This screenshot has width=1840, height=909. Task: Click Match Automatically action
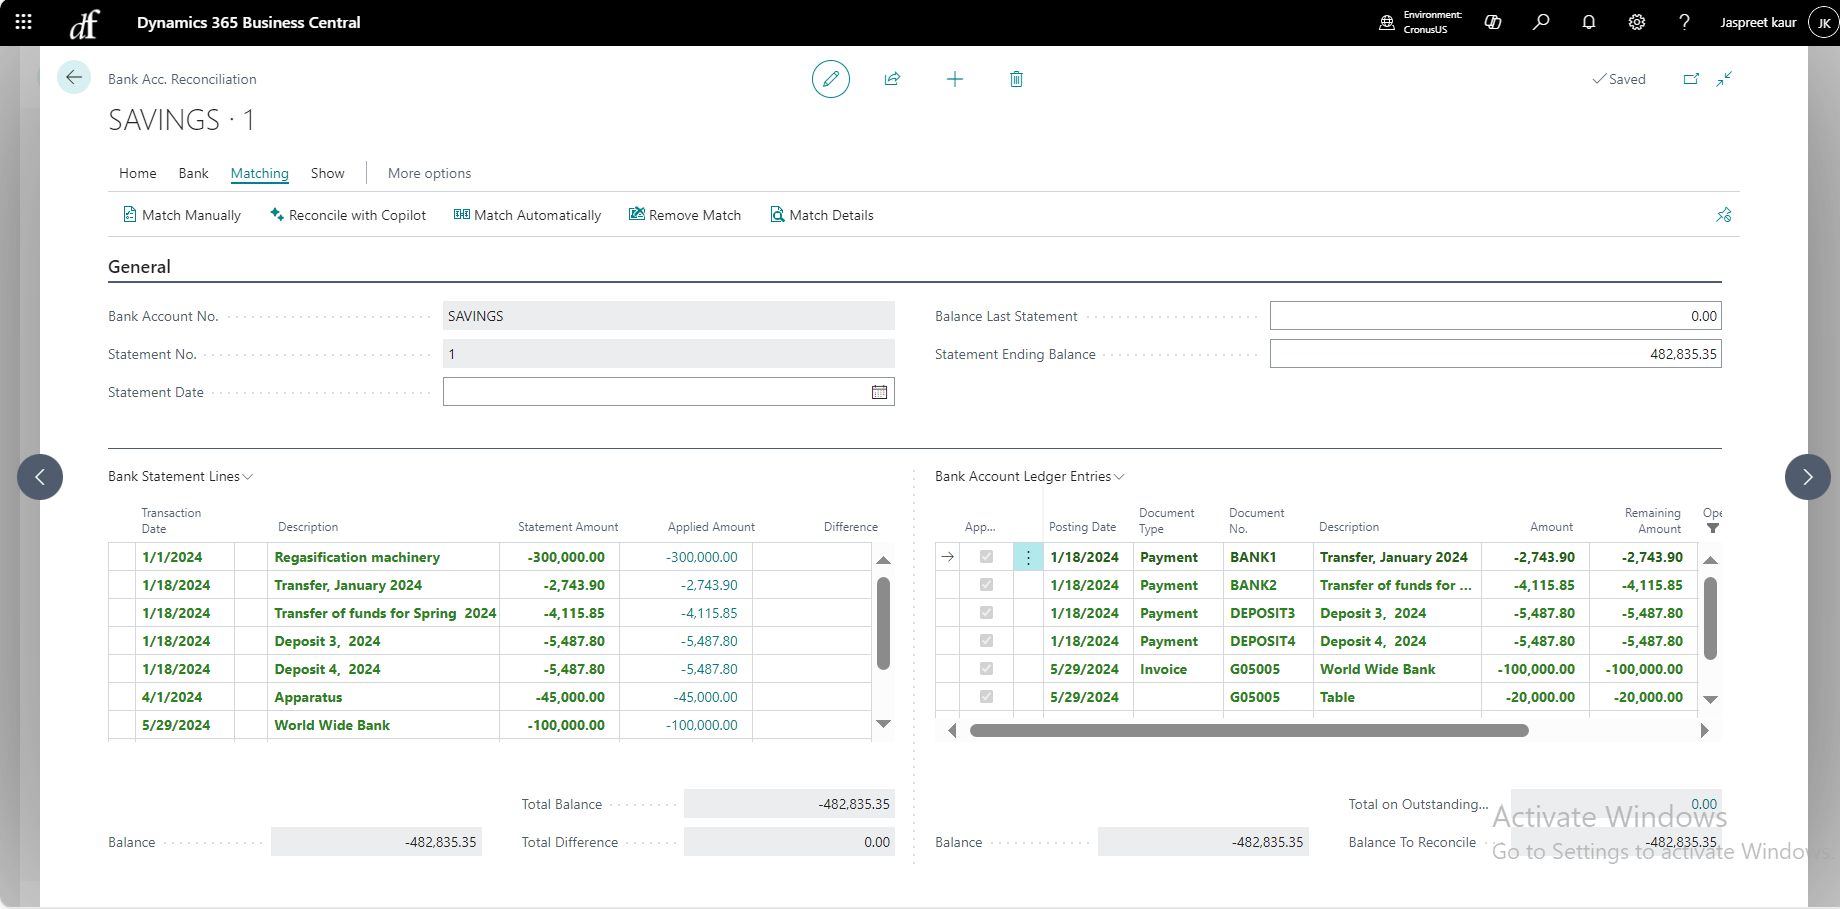(527, 215)
